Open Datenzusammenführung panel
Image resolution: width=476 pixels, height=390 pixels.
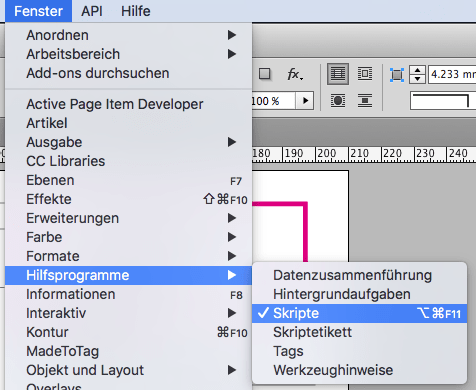click(359, 275)
